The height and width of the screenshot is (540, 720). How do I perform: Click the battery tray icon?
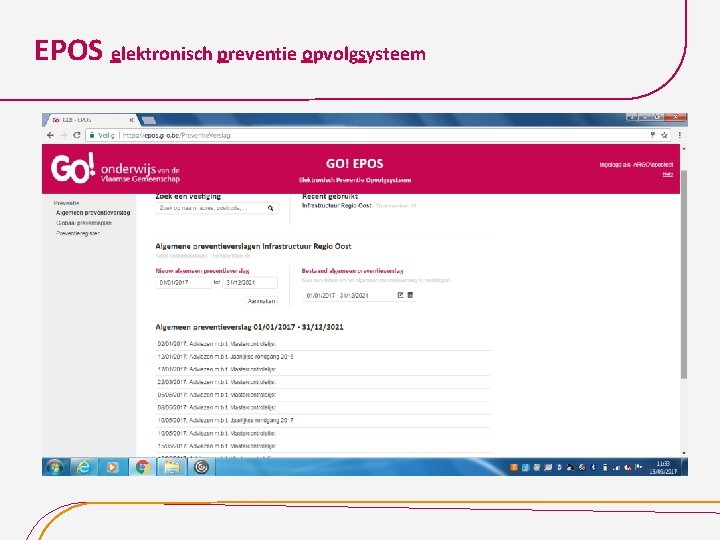605,467
